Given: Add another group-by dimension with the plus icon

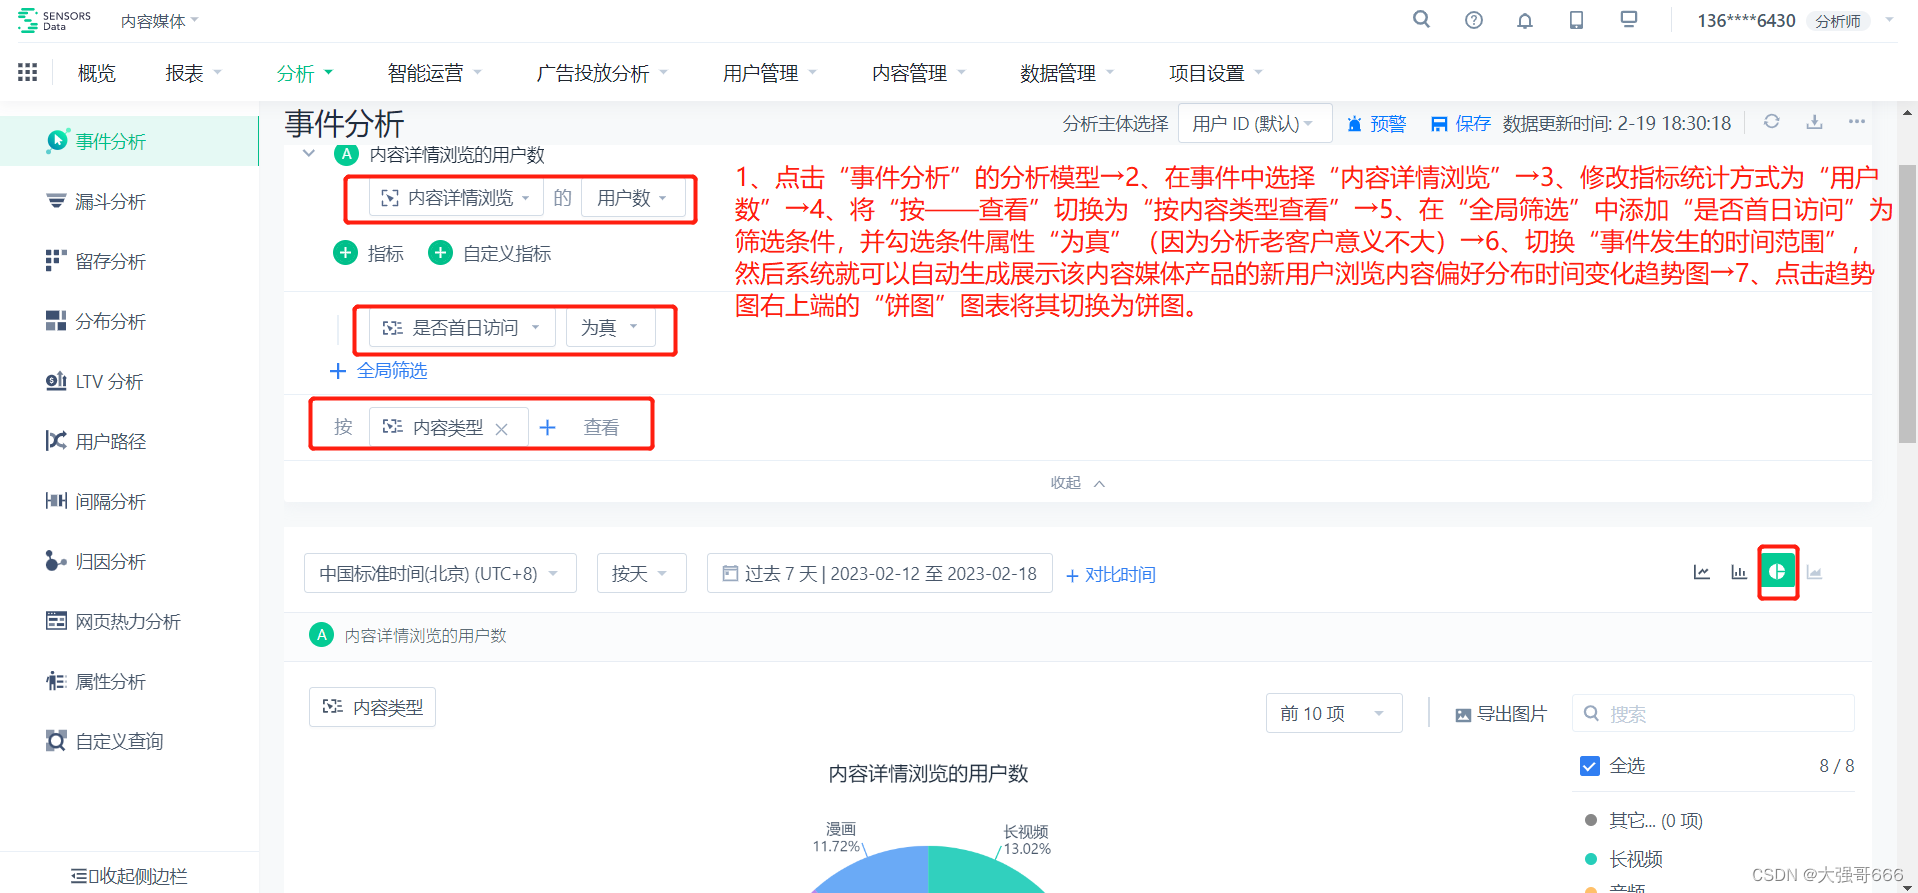Looking at the screenshot, I should click(x=547, y=428).
